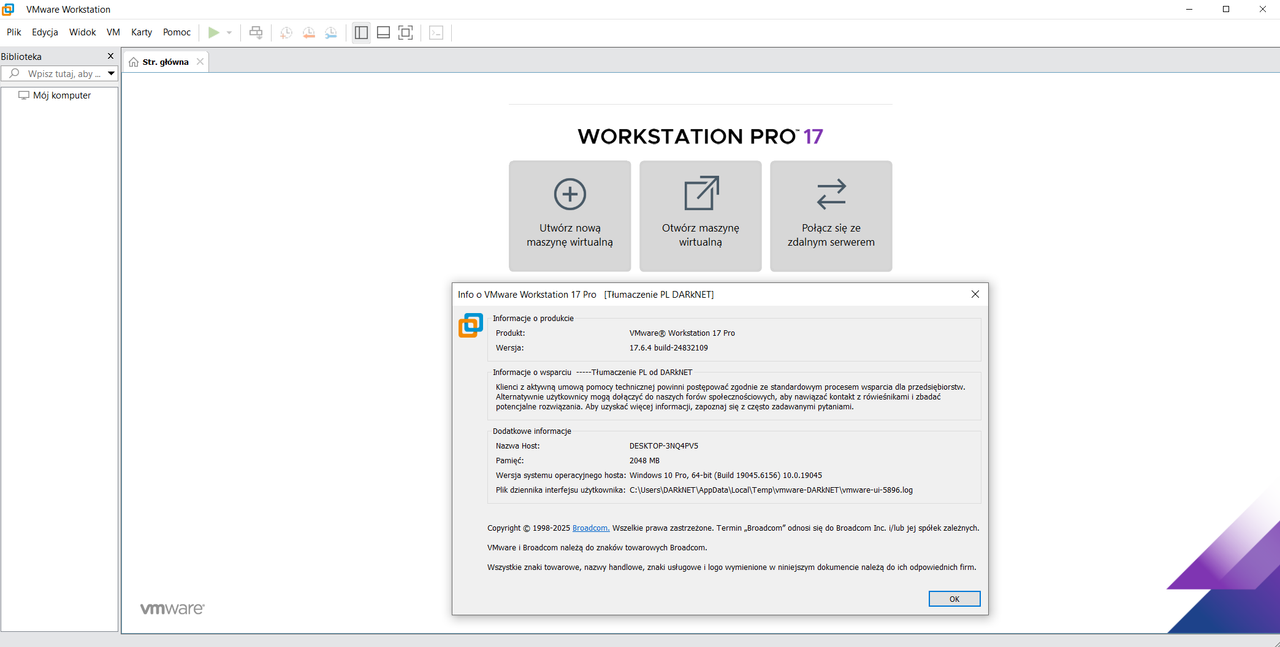Open the Pomoc menu

(177, 32)
